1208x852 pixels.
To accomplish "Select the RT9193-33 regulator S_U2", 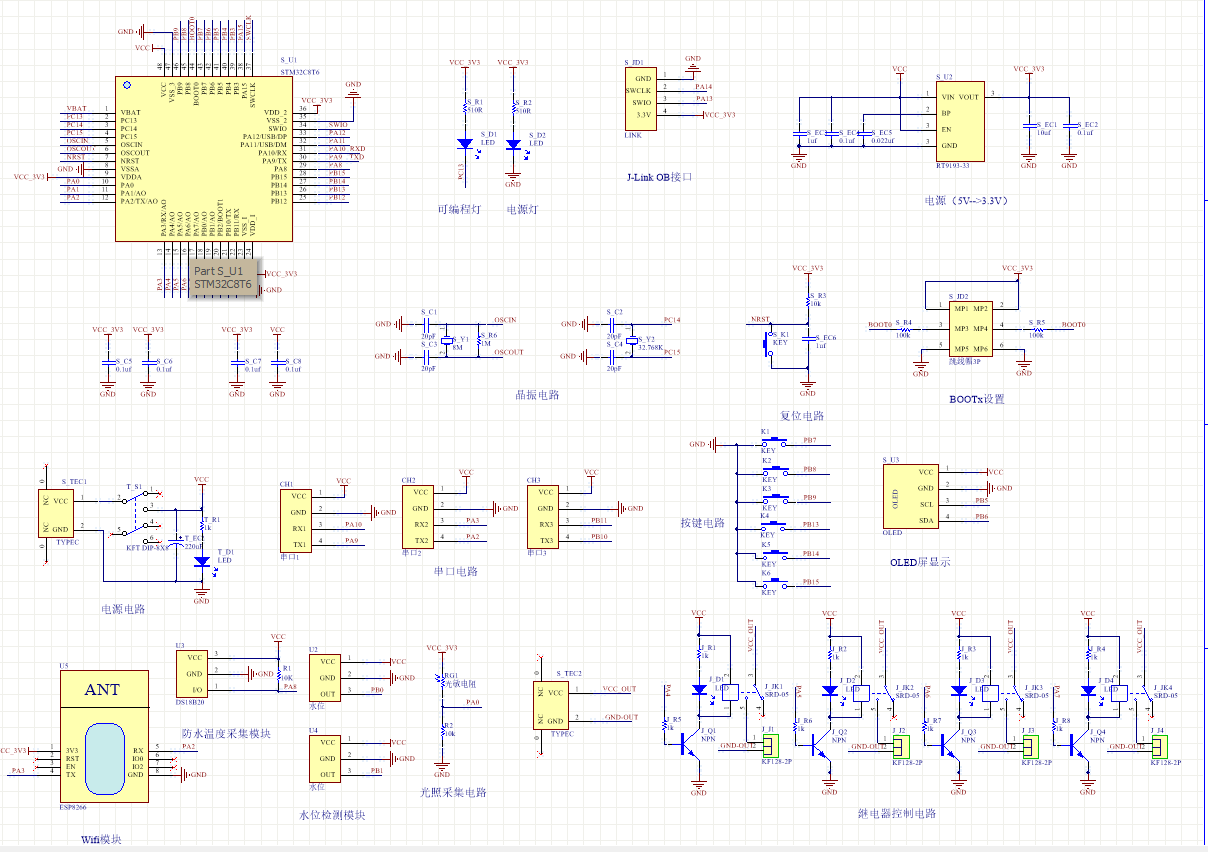I will click(x=958, y=121).
